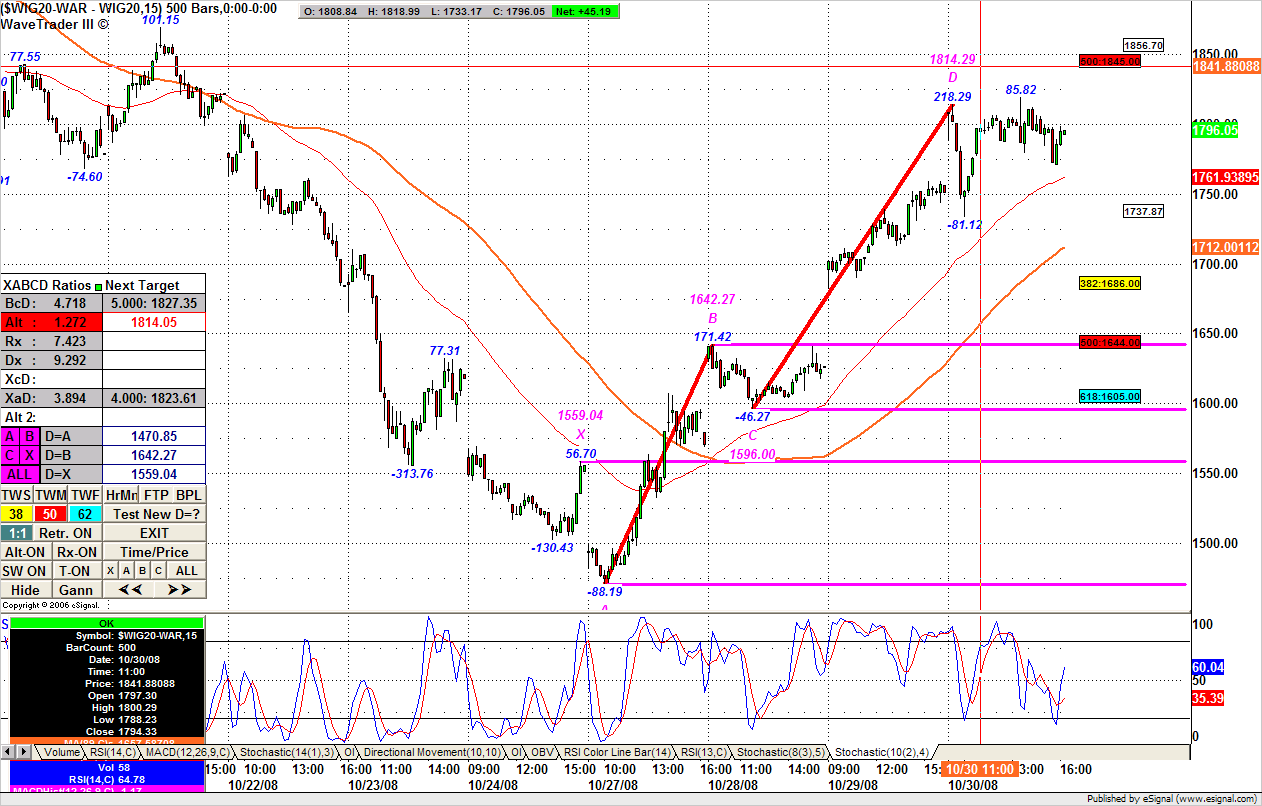The width and height of the screenshot is (1262, 806).
Task: Click the D=X value 1559.04 cell
Action: [x=154, y=474]
